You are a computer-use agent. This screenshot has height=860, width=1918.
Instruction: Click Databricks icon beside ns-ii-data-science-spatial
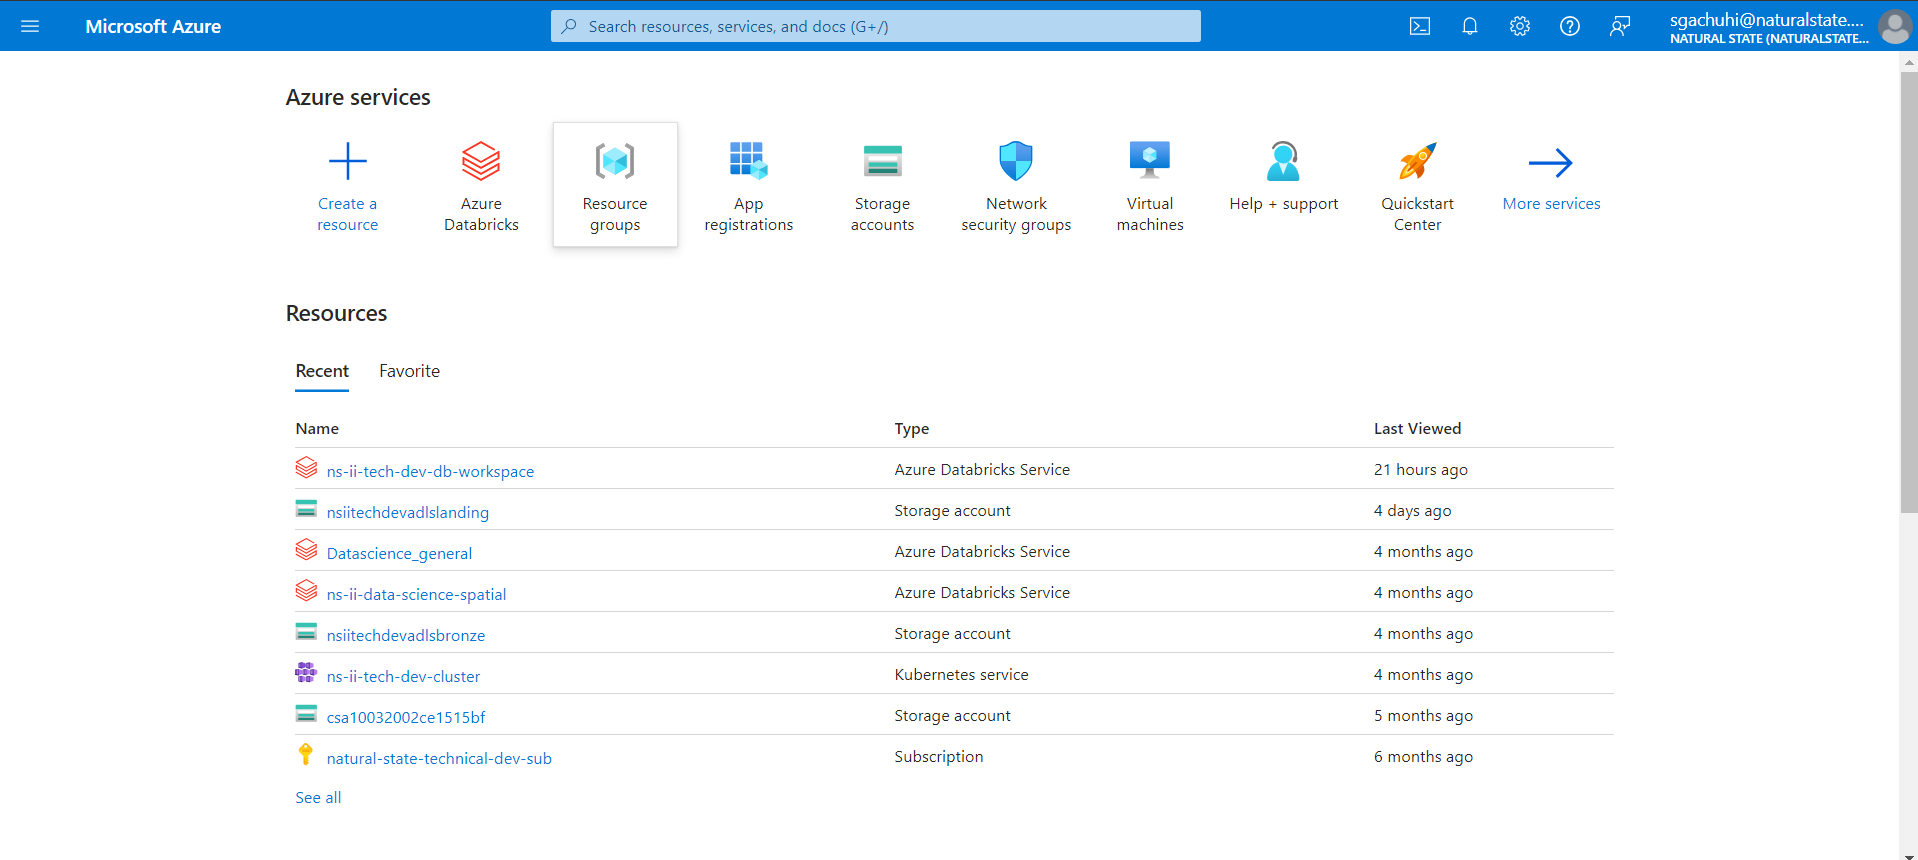306,591
